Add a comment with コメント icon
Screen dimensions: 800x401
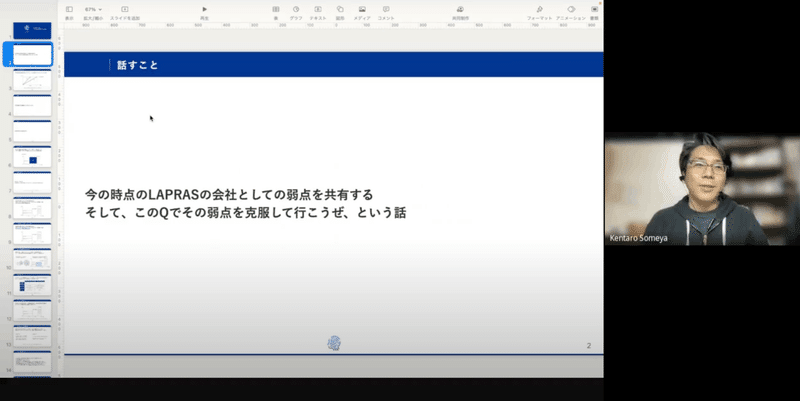click(x=386, y=9)
